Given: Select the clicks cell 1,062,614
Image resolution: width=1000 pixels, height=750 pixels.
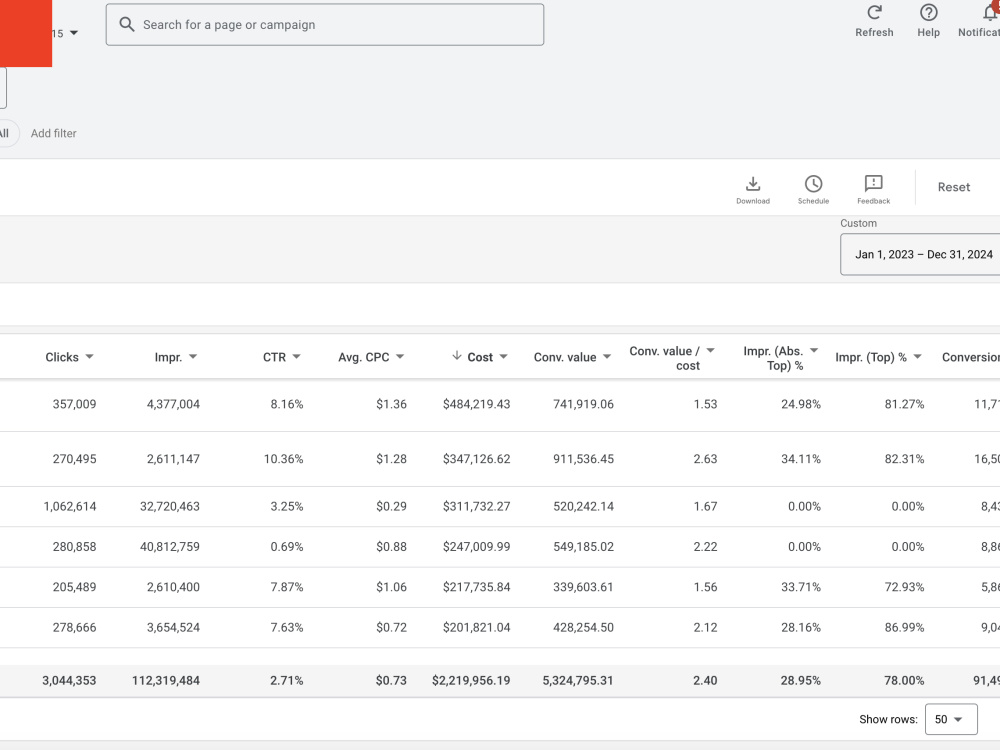Looking at the screenshot, I should [x=70, y=506].
